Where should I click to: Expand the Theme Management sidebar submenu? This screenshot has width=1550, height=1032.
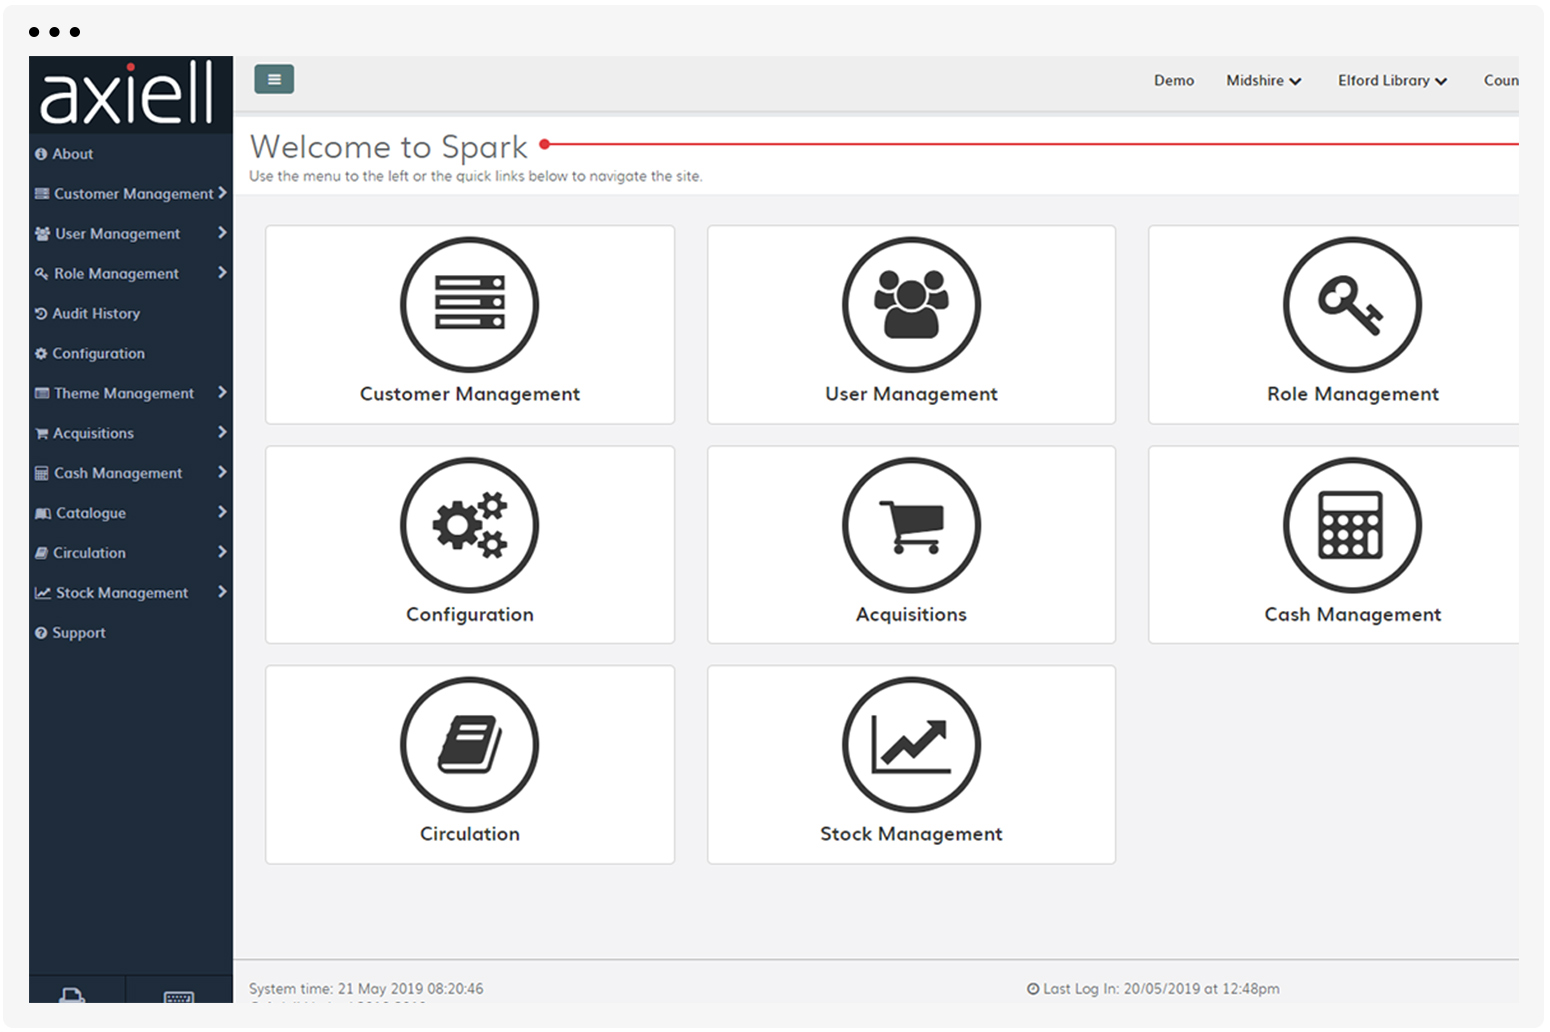(130, 394)
